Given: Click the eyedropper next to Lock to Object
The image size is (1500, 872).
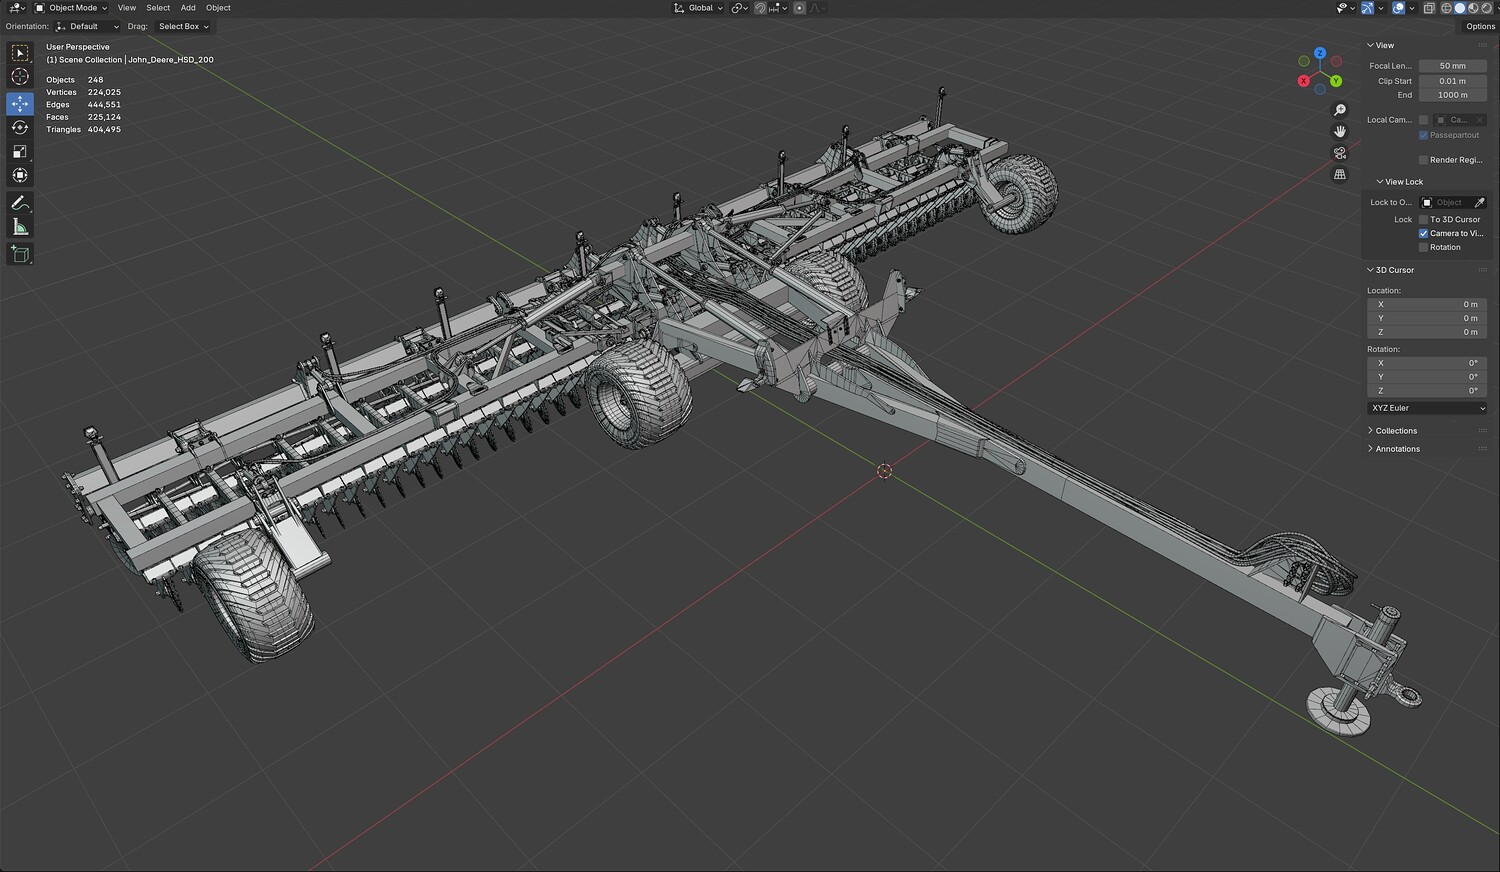Looking at the screenshot, I should [1480, 203].
